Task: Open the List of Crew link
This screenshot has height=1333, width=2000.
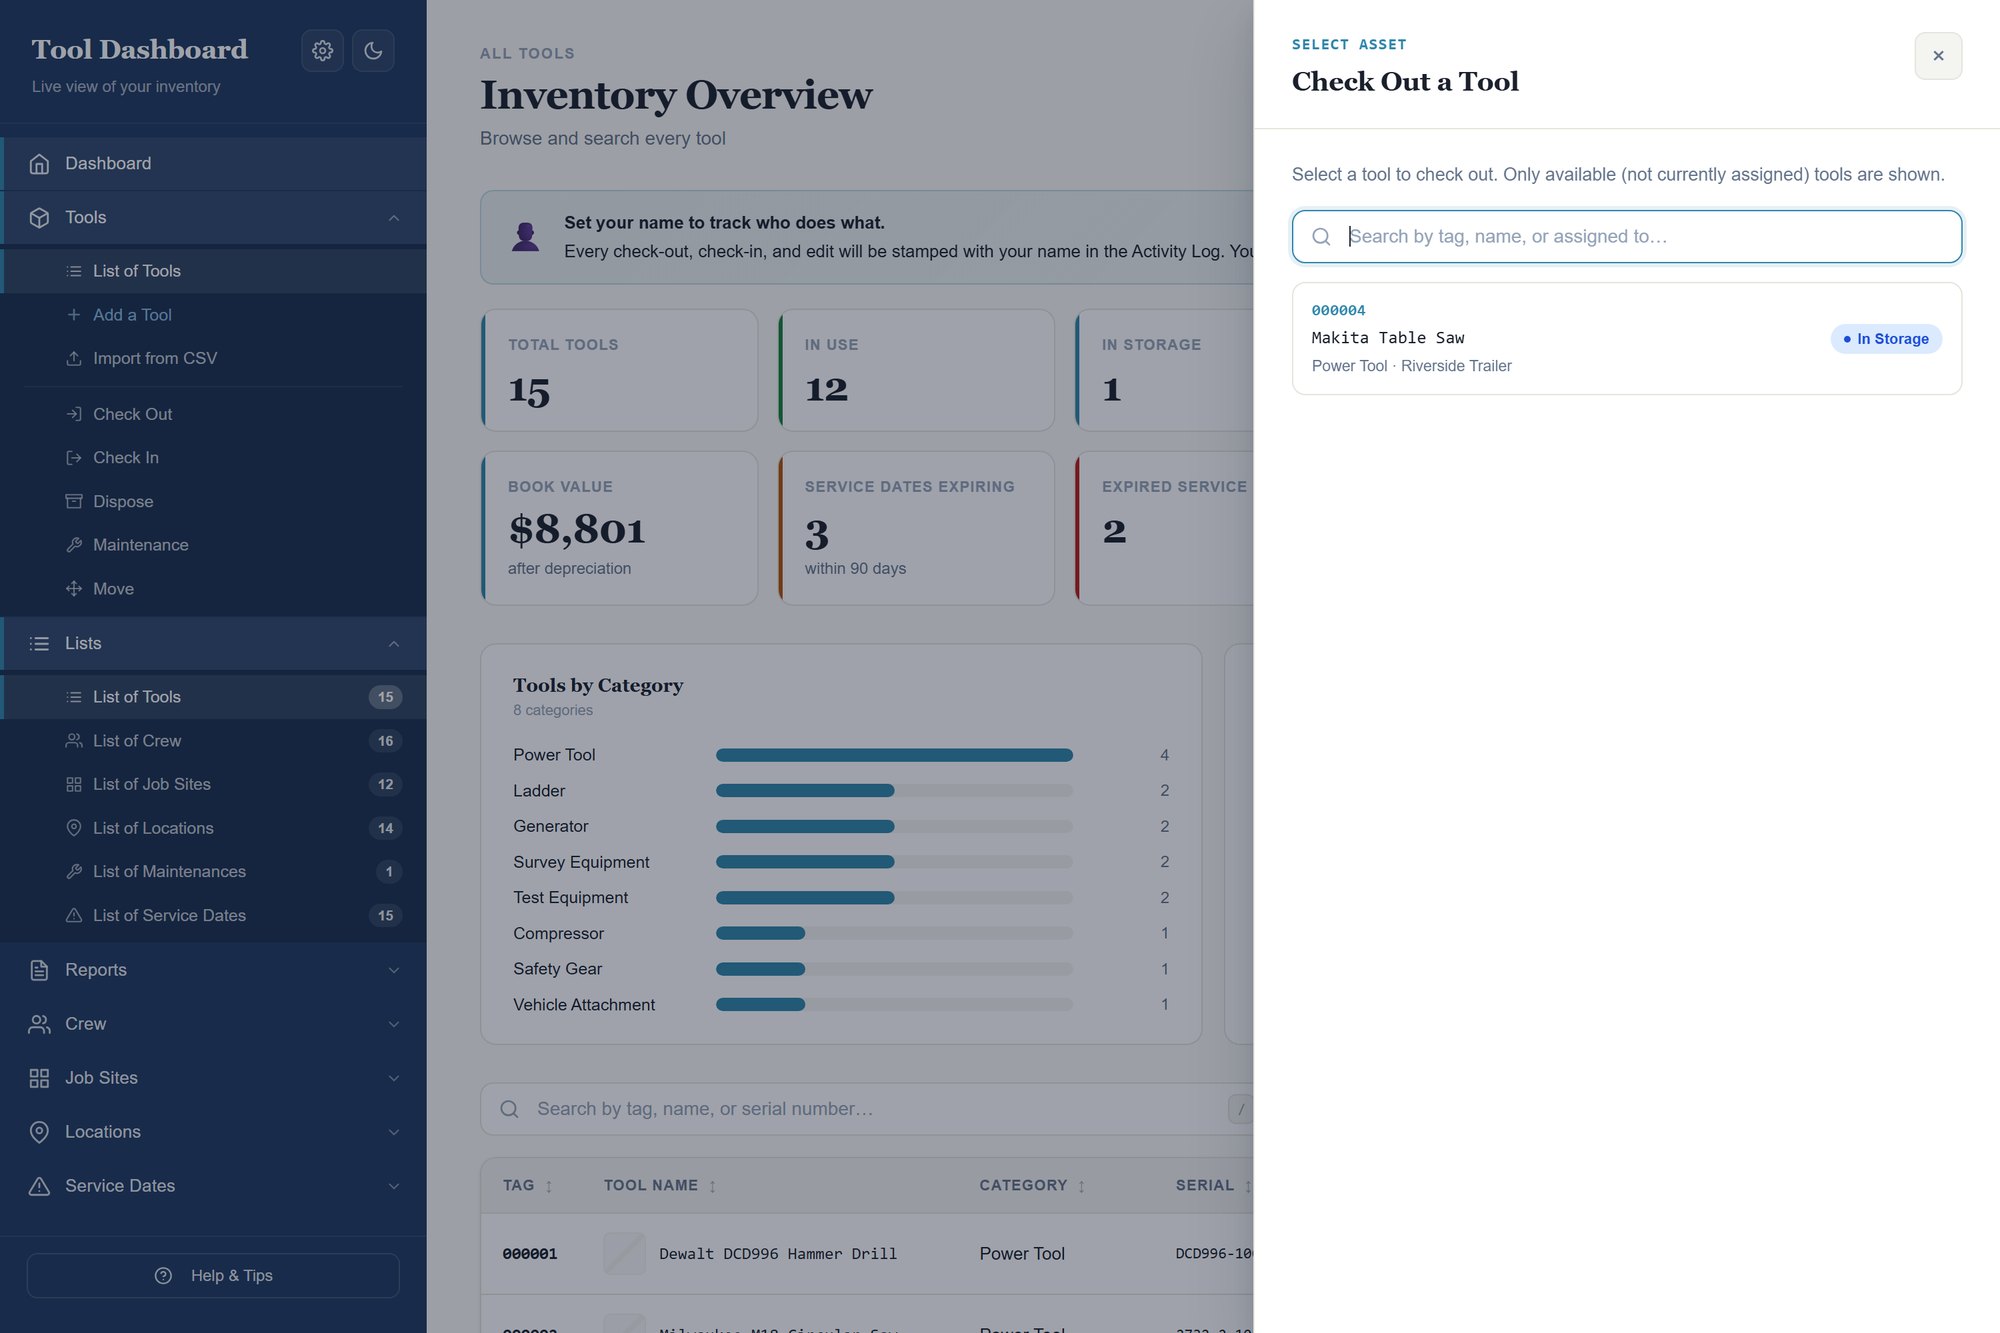Action: [213, 741]
